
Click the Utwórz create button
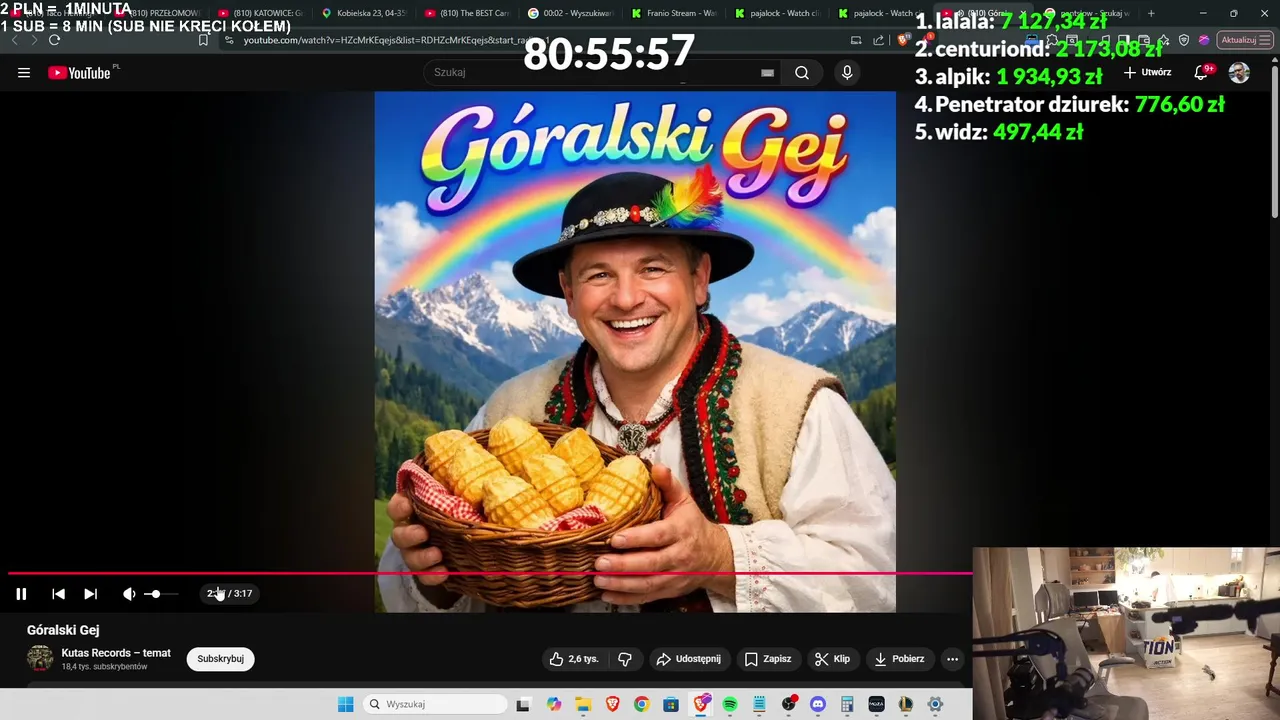click(x=1147, y=72)
